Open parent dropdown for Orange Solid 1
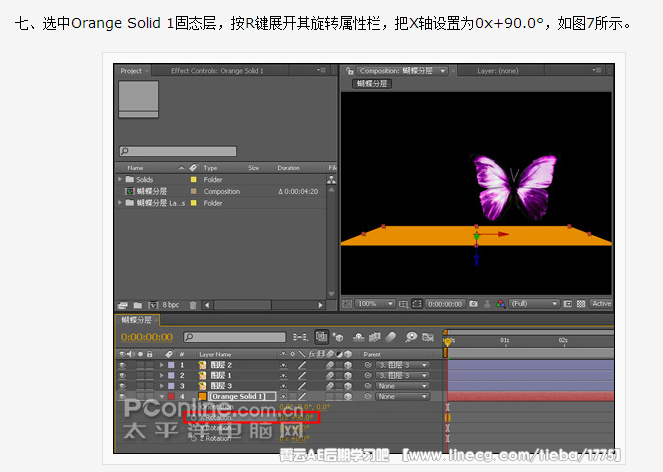663x472 pixels. pyautogui.click(x=402, y=397)
